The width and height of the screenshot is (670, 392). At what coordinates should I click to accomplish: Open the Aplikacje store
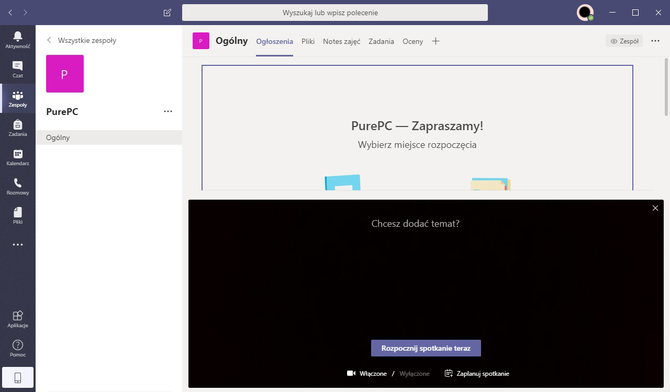tap(18, 319)
